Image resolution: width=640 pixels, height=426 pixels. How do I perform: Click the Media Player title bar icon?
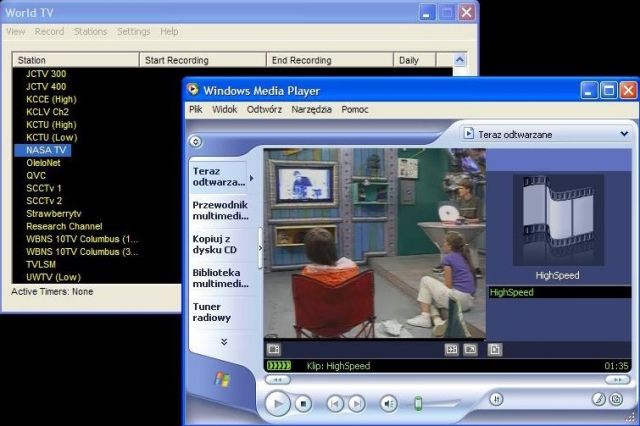pos(193,90)
